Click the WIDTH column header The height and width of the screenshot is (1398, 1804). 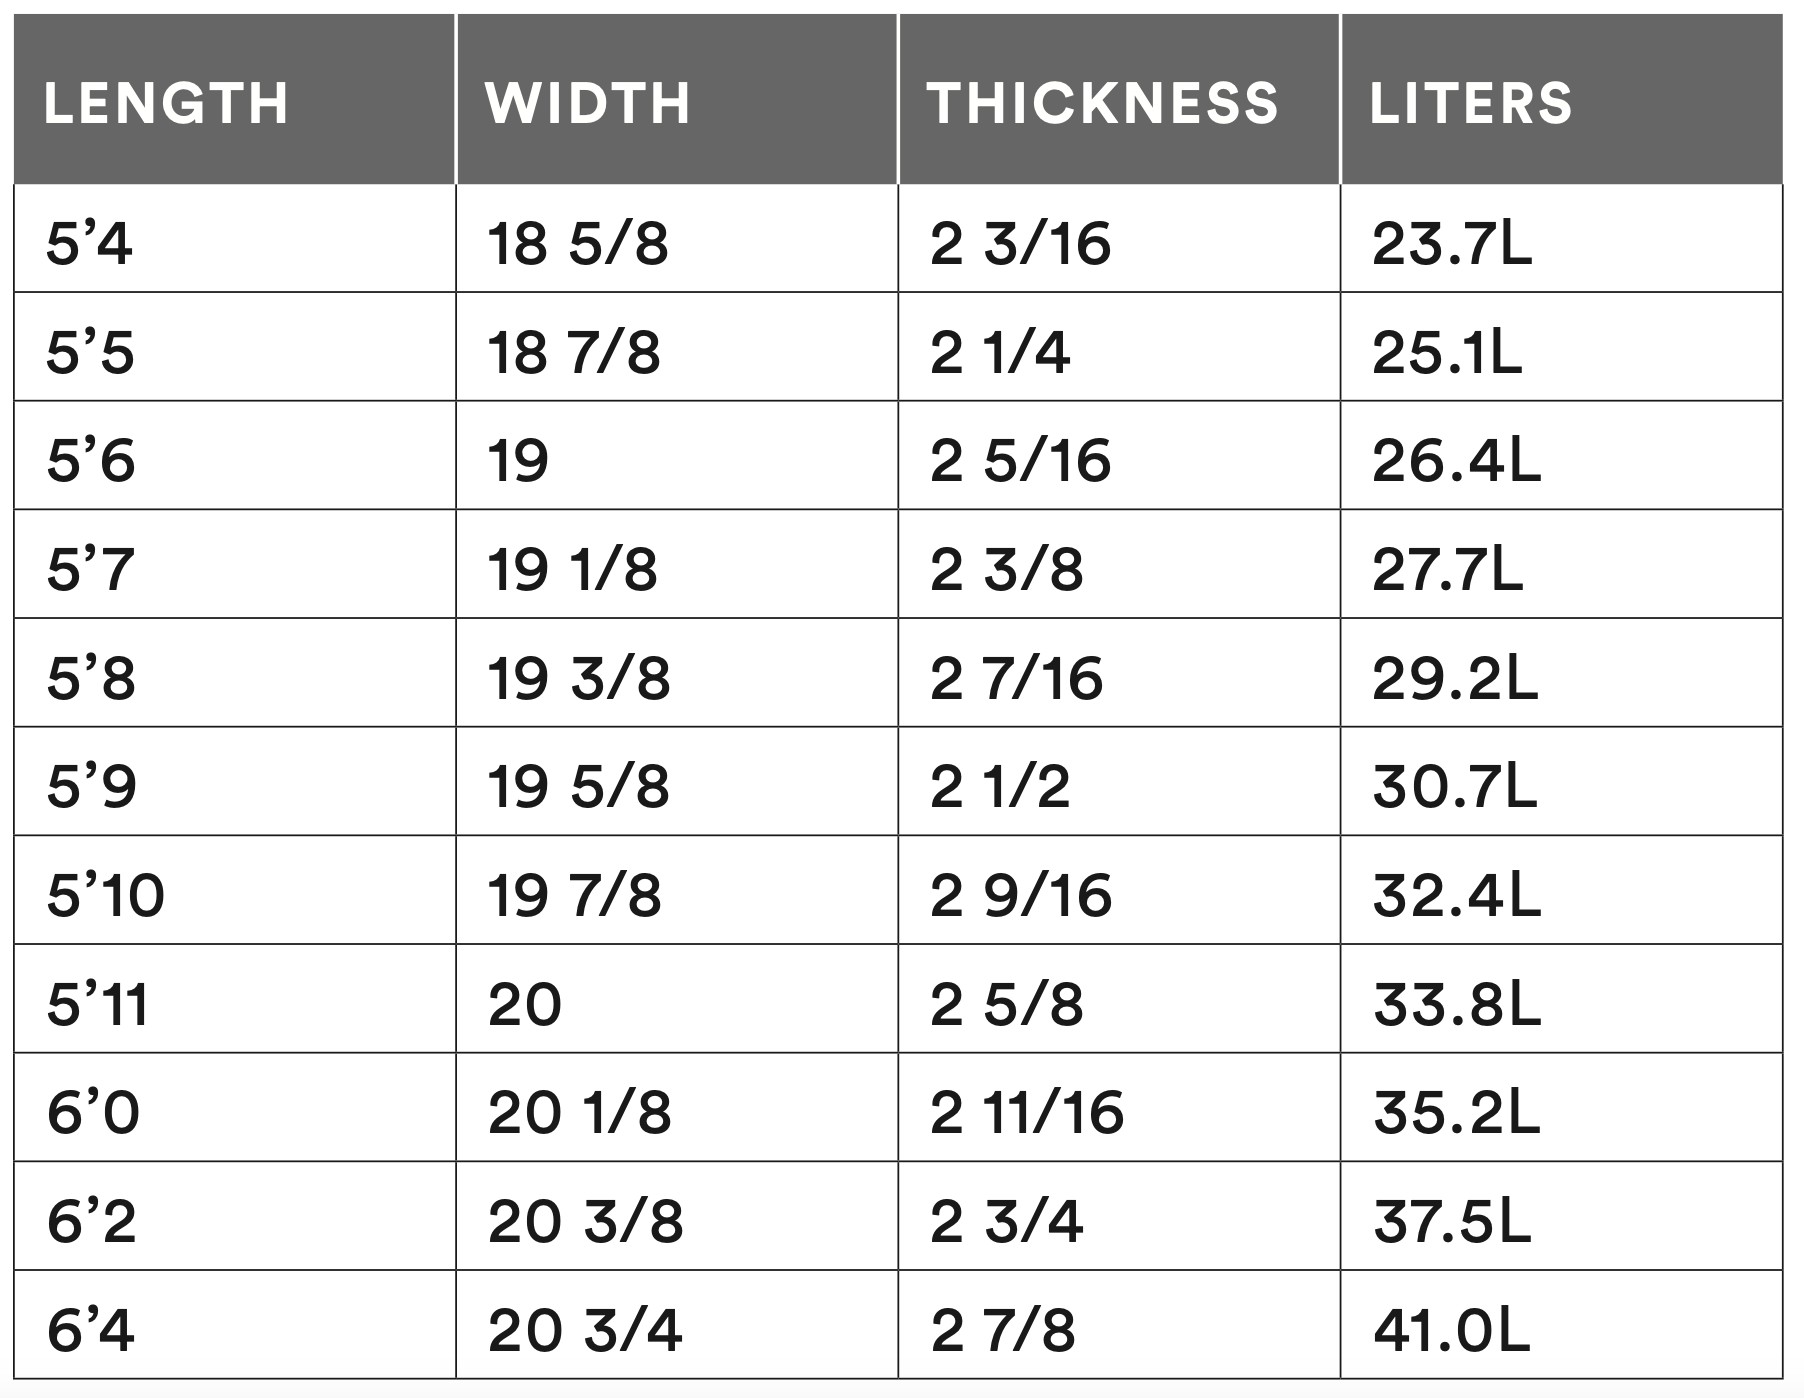coord(588,103)
